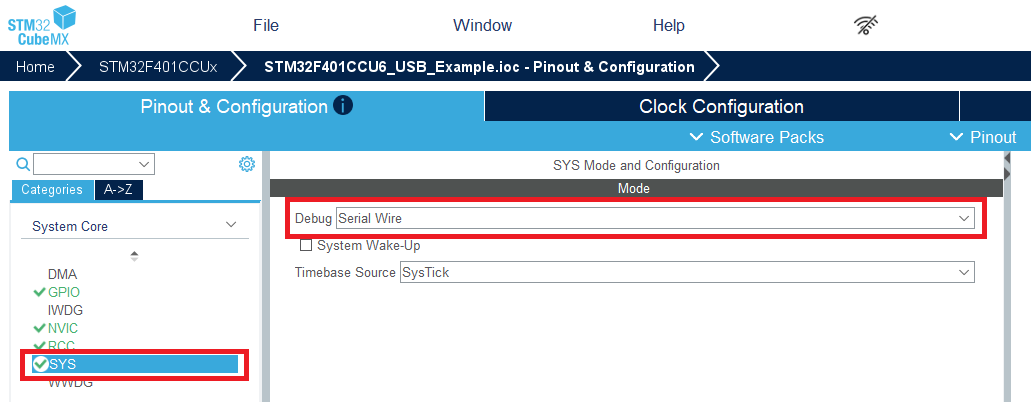Switch to the A->Z tab
Viewport: 1031px width, 402px height.
click(119, 190)
